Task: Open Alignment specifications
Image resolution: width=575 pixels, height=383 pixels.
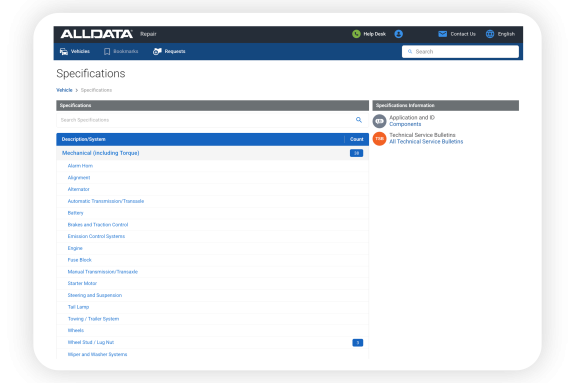Action: (x=79, y=178)
